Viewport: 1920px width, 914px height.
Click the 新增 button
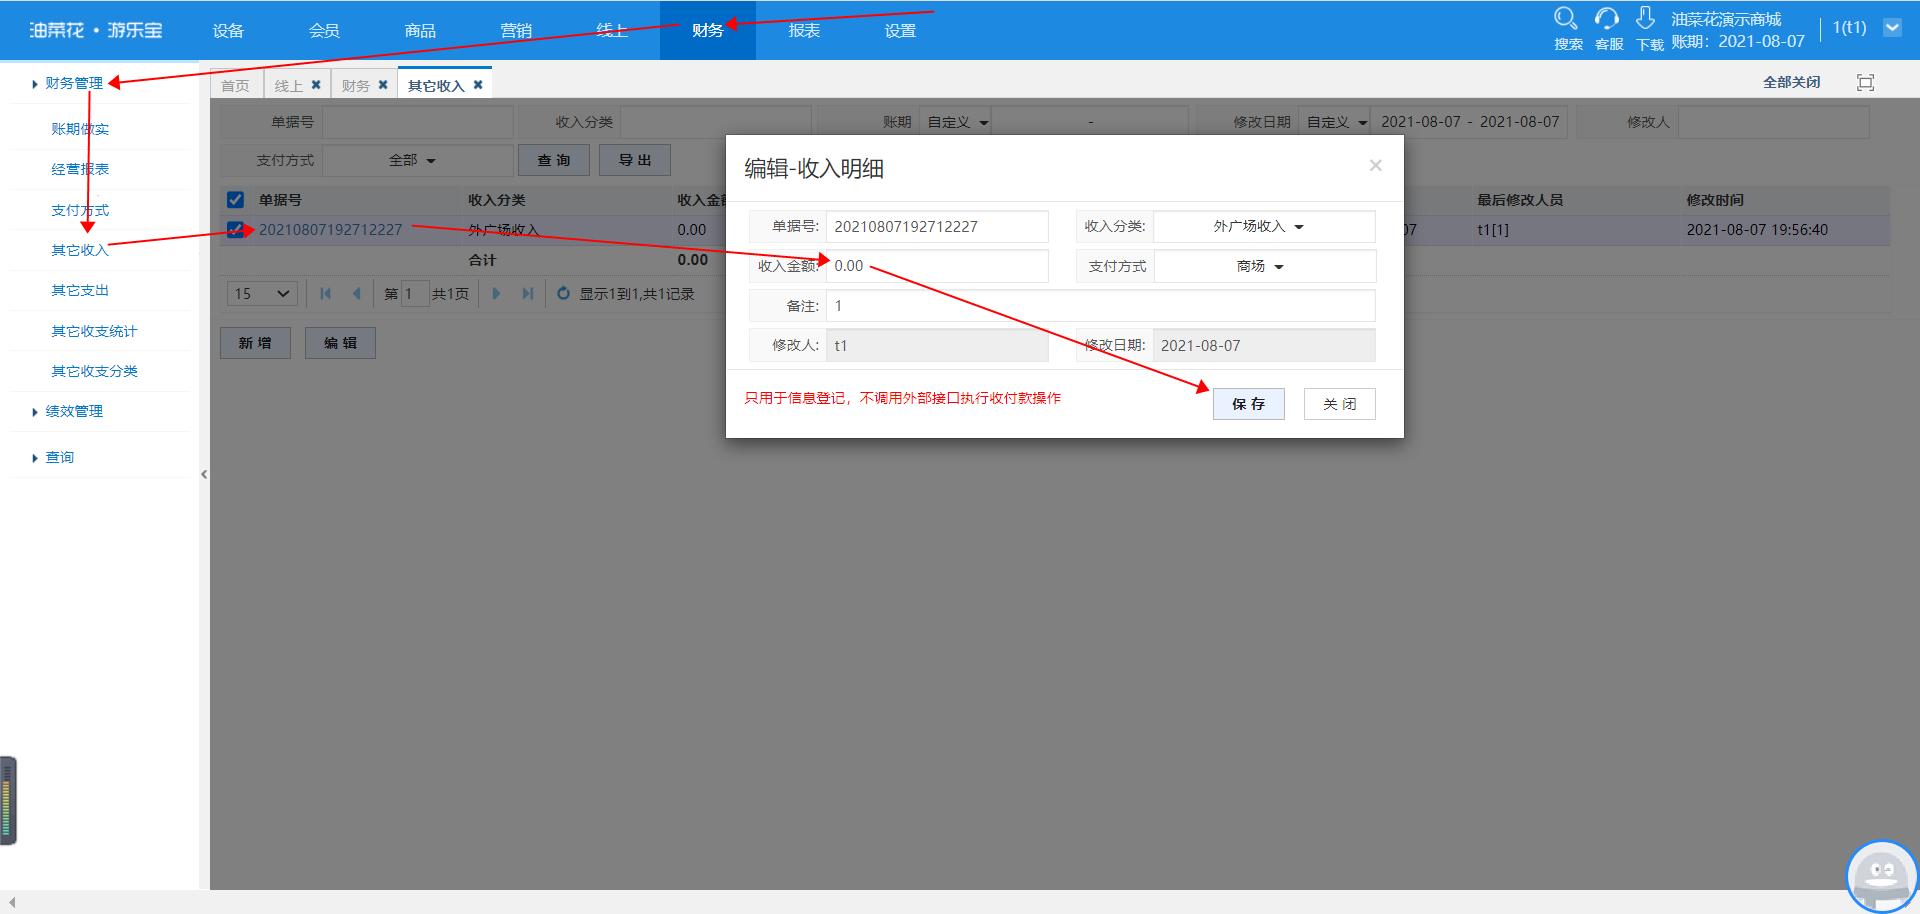click(x=255, y=343)
